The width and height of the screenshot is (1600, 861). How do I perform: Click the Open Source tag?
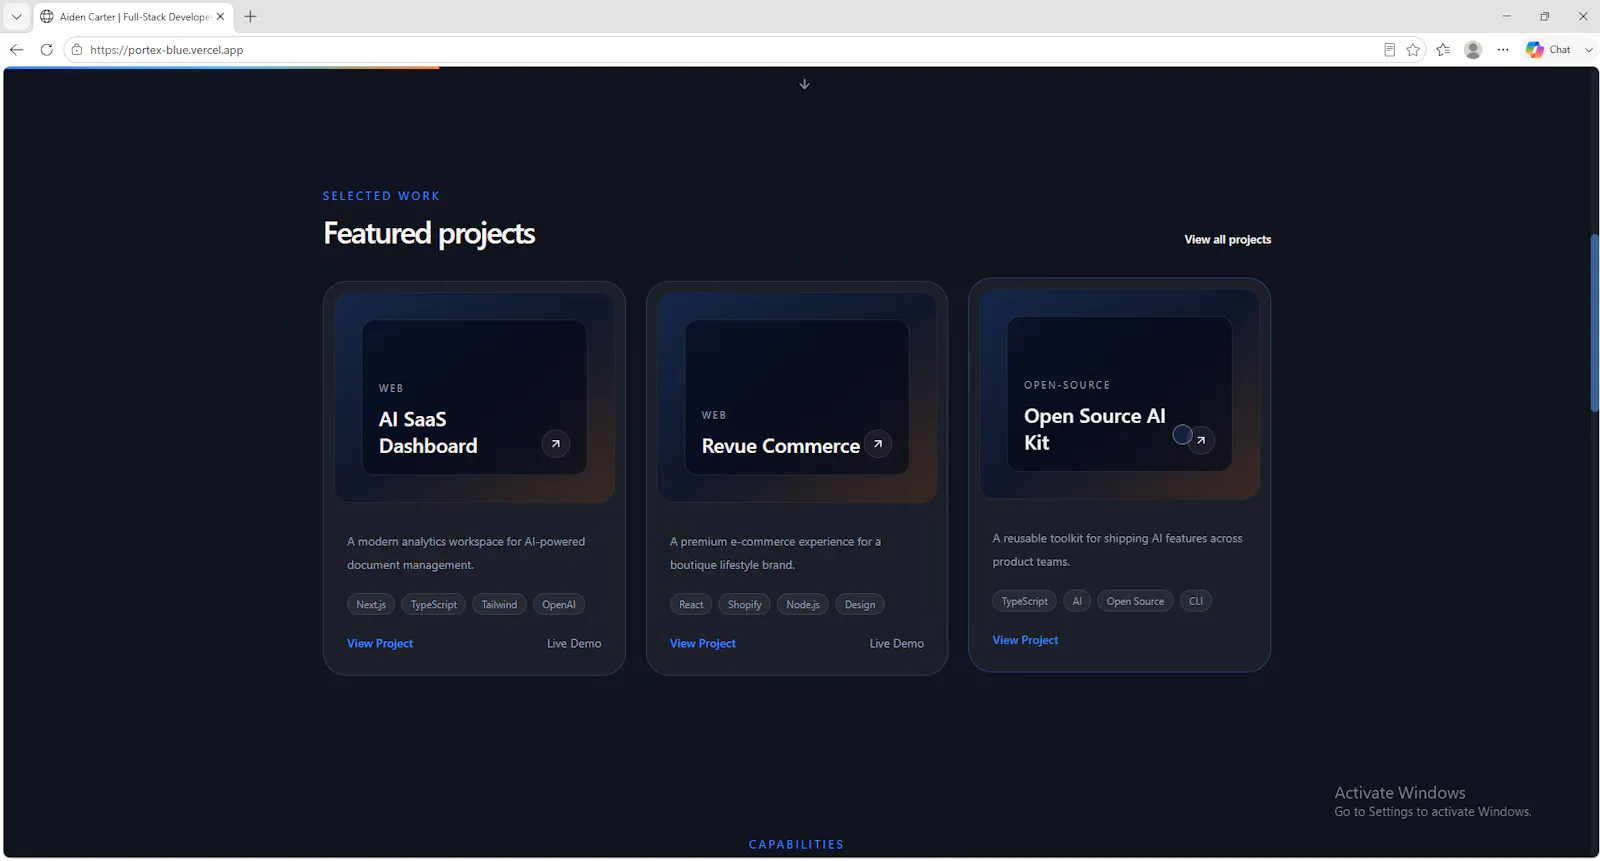click(1135, 601)
